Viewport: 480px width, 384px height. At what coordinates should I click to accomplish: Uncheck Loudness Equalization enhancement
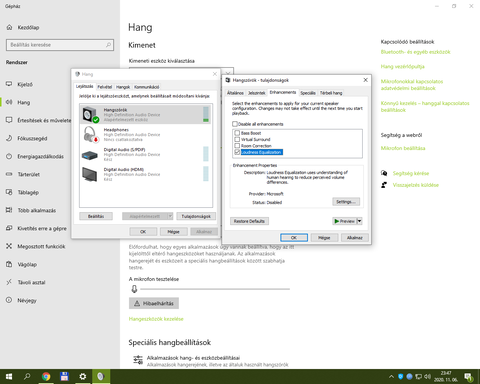[x=237, y=152]
